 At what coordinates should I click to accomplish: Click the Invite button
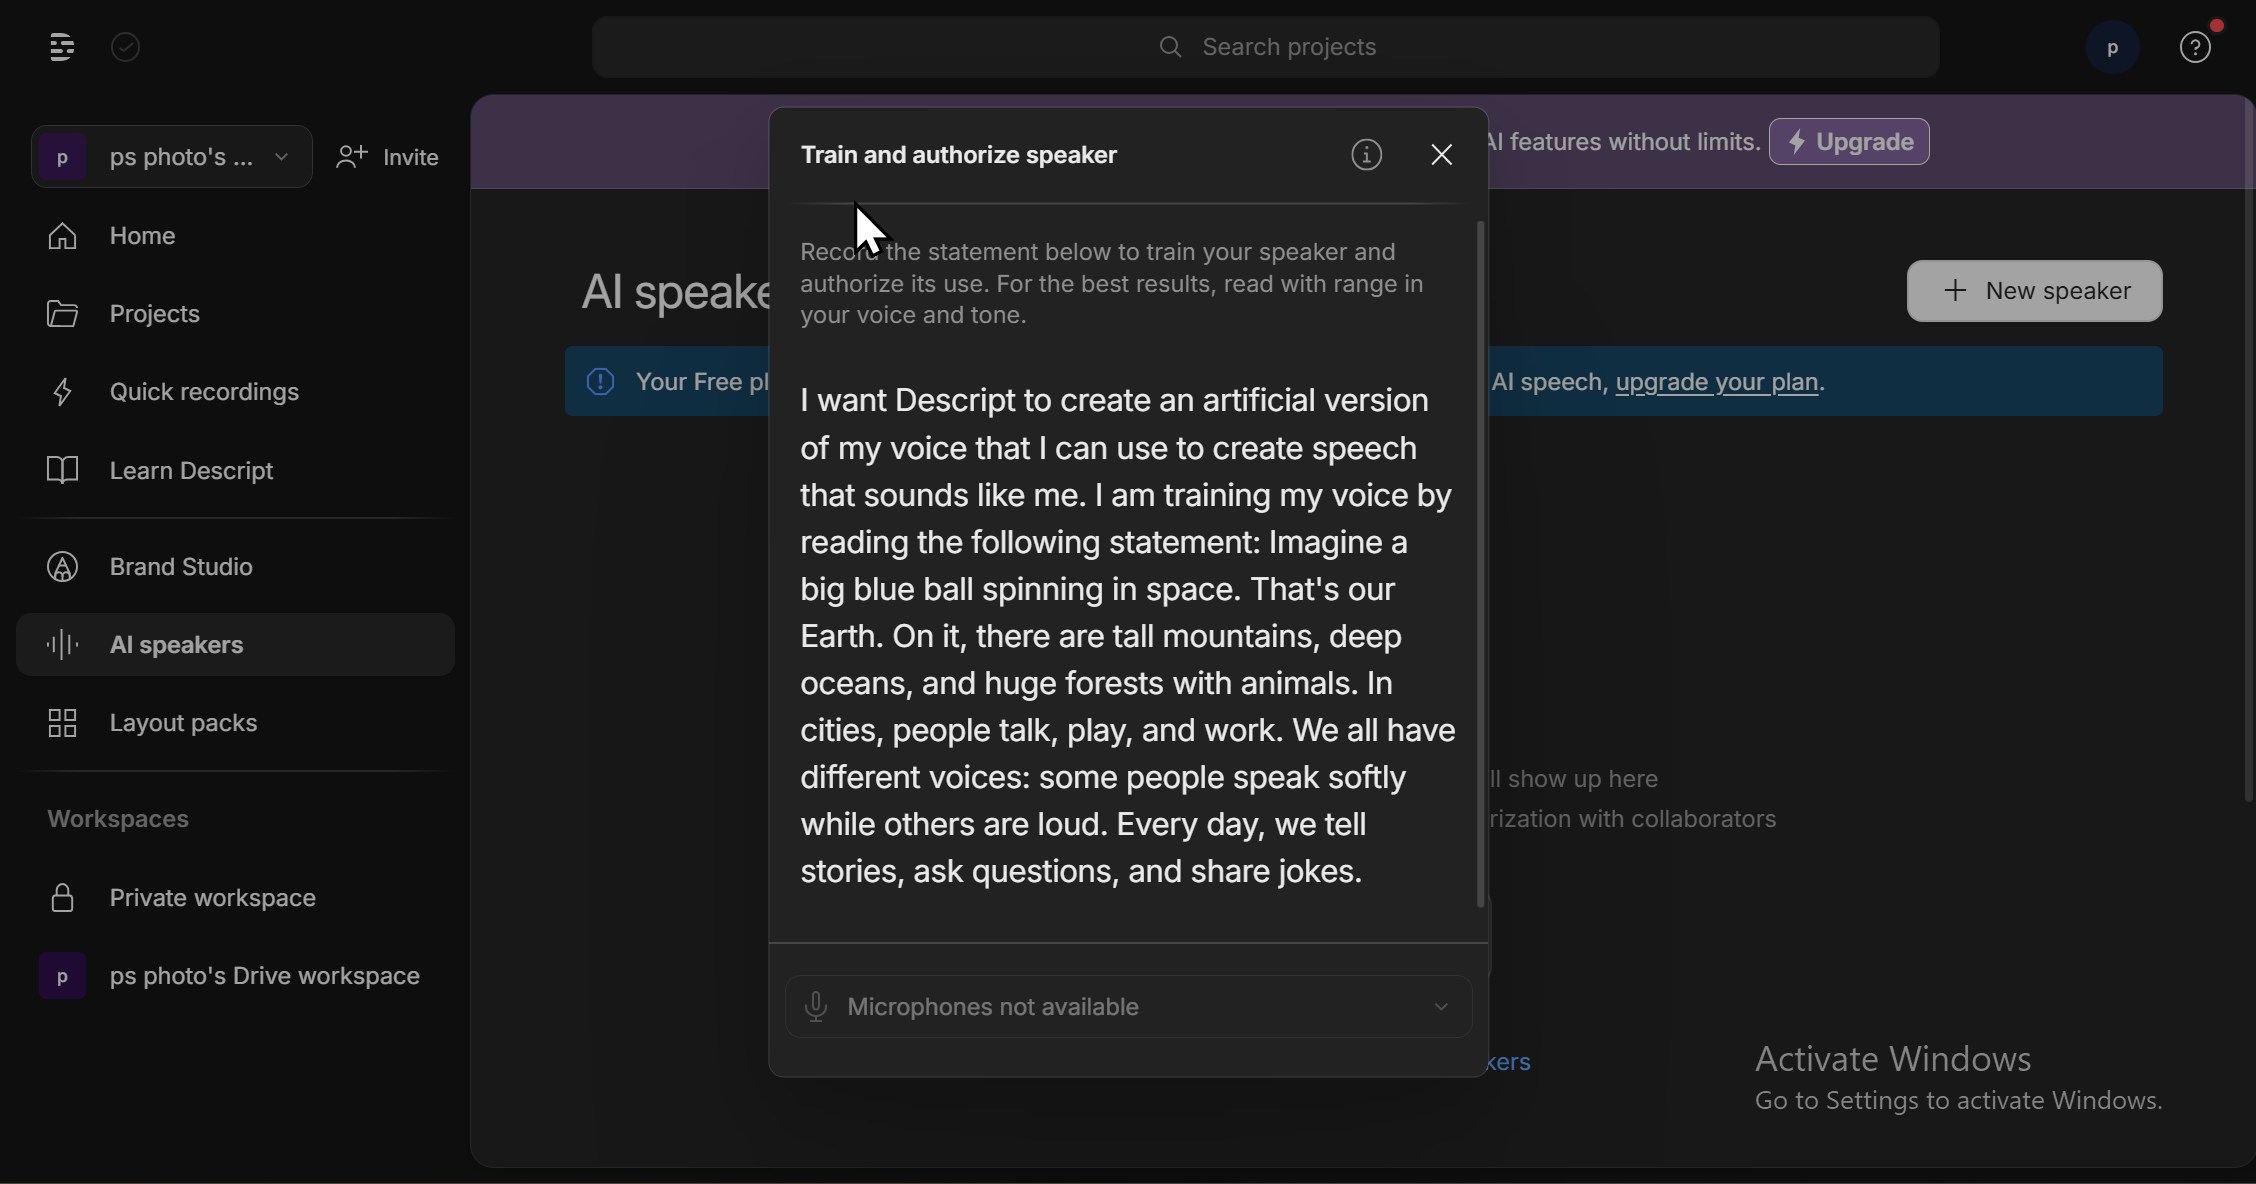tap(388, 157)
